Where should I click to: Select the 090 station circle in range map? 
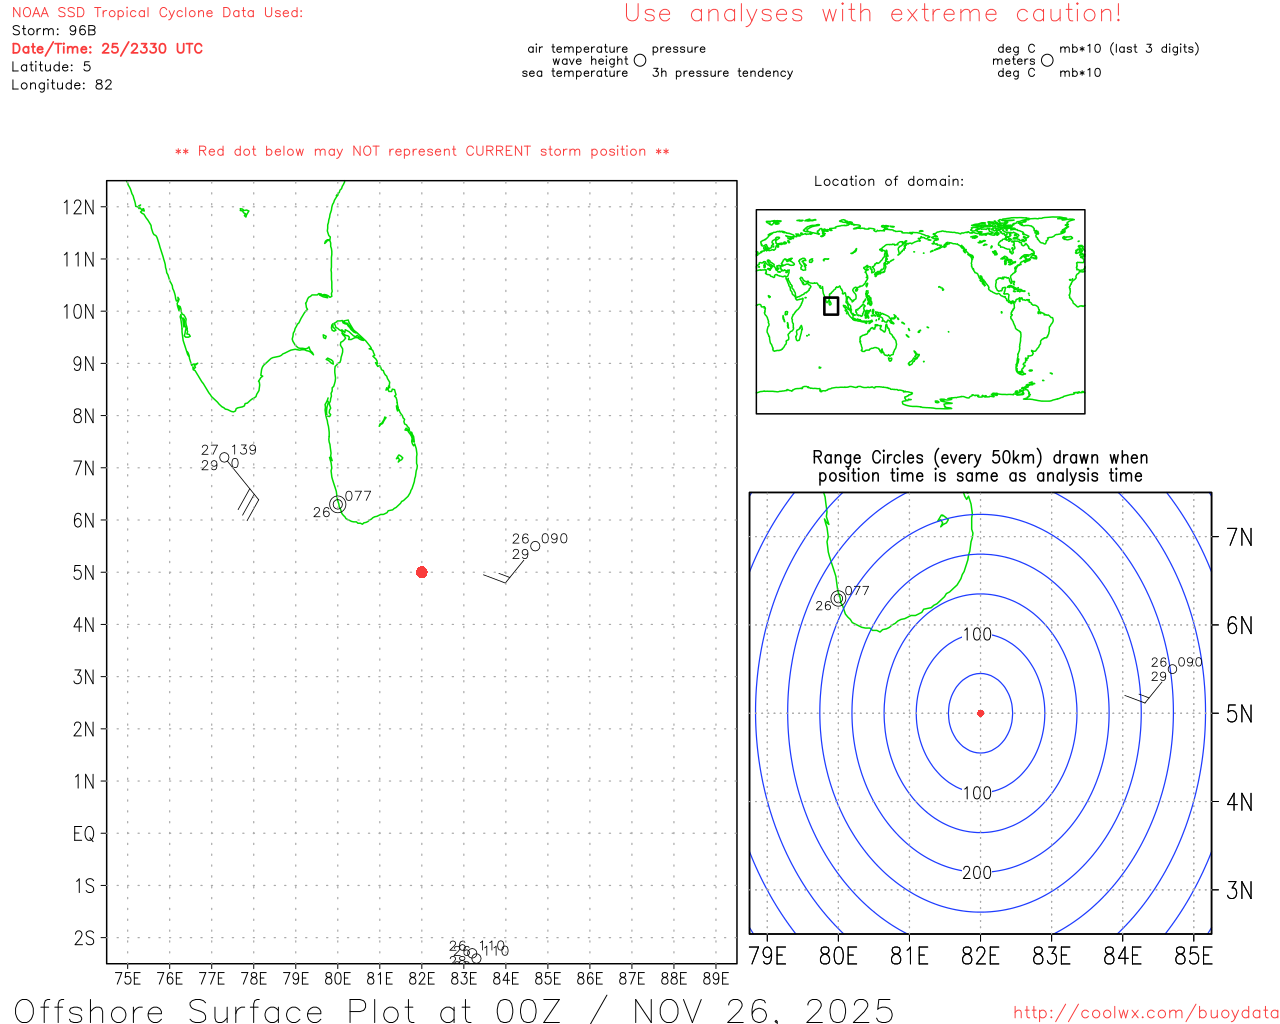click(1173, 669)
